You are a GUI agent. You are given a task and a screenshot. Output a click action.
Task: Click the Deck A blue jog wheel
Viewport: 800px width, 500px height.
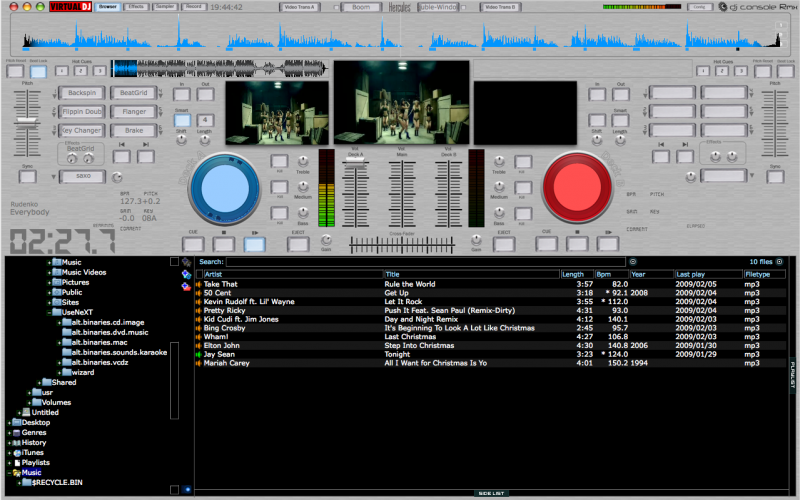click(225, 188)
